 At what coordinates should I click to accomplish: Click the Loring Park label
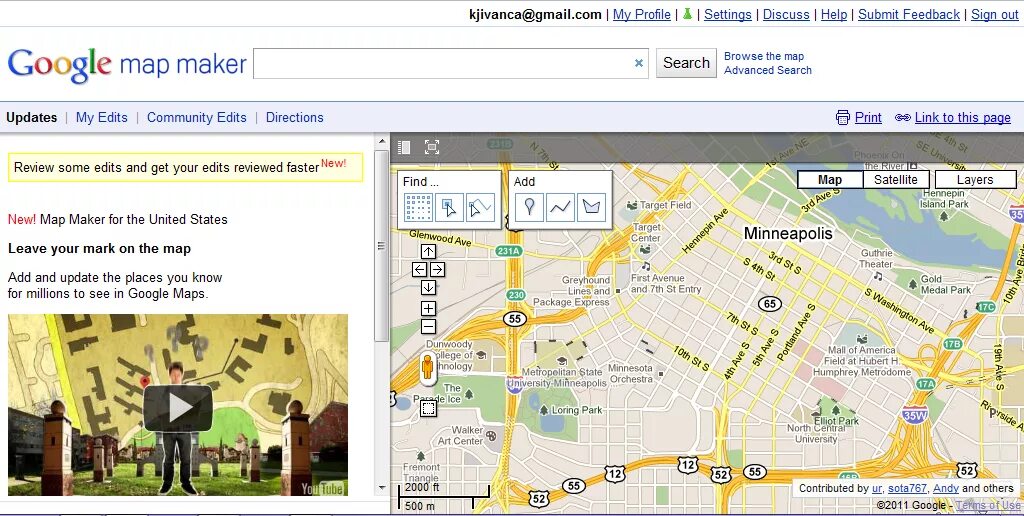point(577,410)
